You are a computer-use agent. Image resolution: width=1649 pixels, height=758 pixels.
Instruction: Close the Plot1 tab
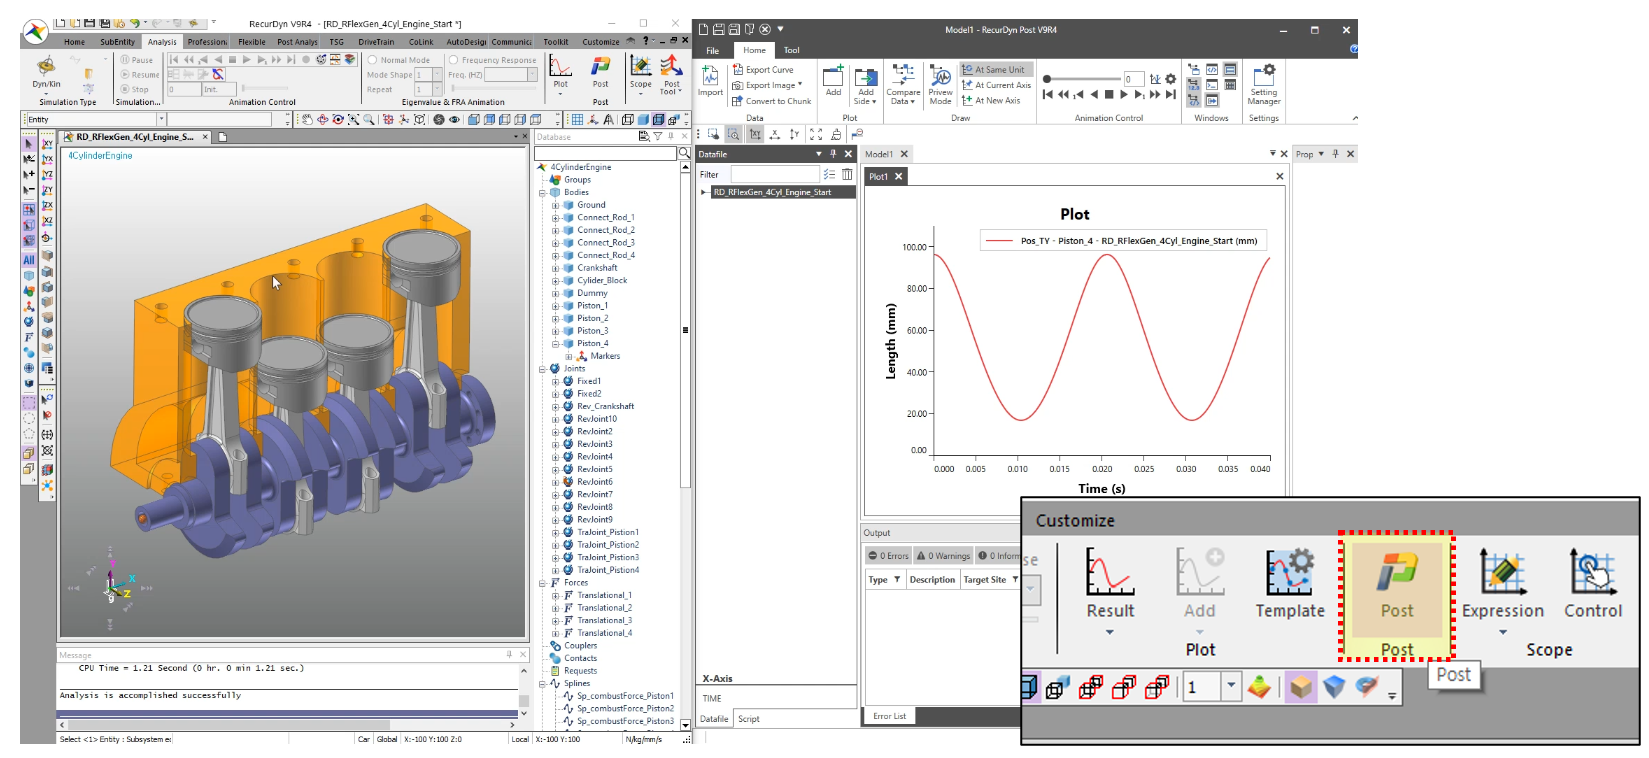tap(898, 176)
